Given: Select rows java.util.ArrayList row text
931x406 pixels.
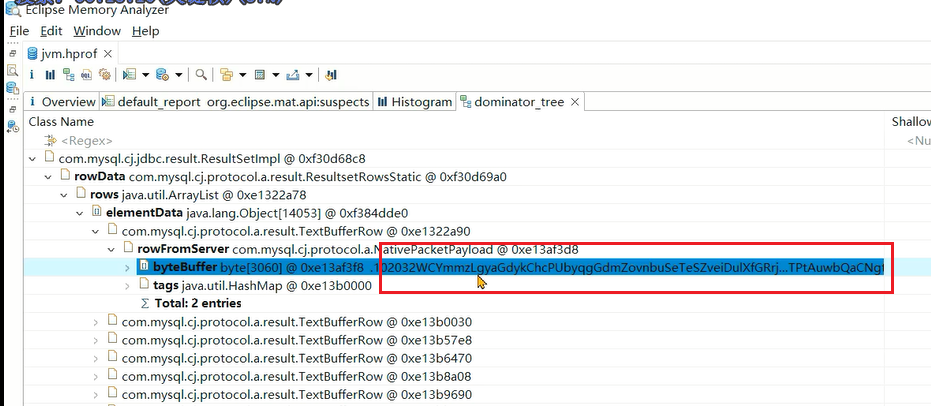Looking at the screenshot, I should point(198,195).
